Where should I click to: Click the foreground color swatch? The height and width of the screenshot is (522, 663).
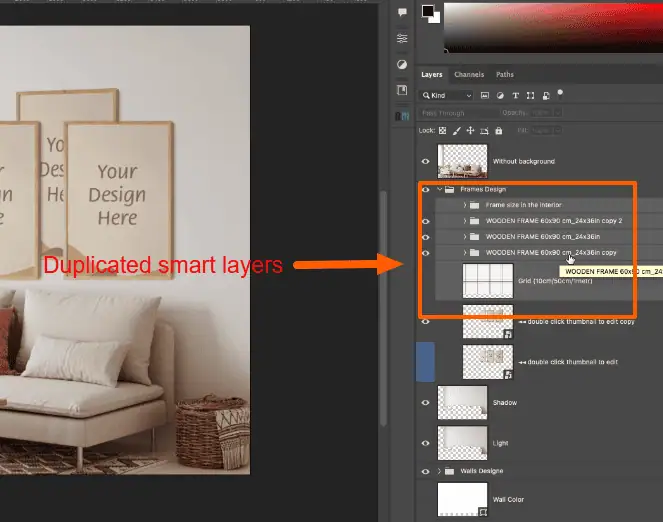click(x=427, y=11)
